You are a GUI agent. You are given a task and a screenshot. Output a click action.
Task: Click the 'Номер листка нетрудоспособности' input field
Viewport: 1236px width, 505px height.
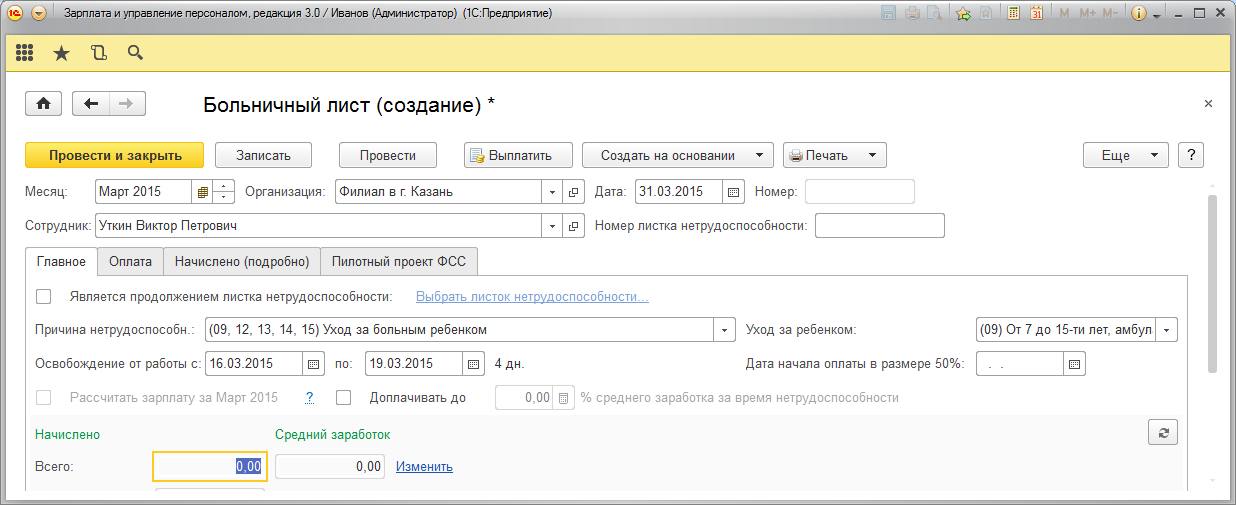(879, 226)
